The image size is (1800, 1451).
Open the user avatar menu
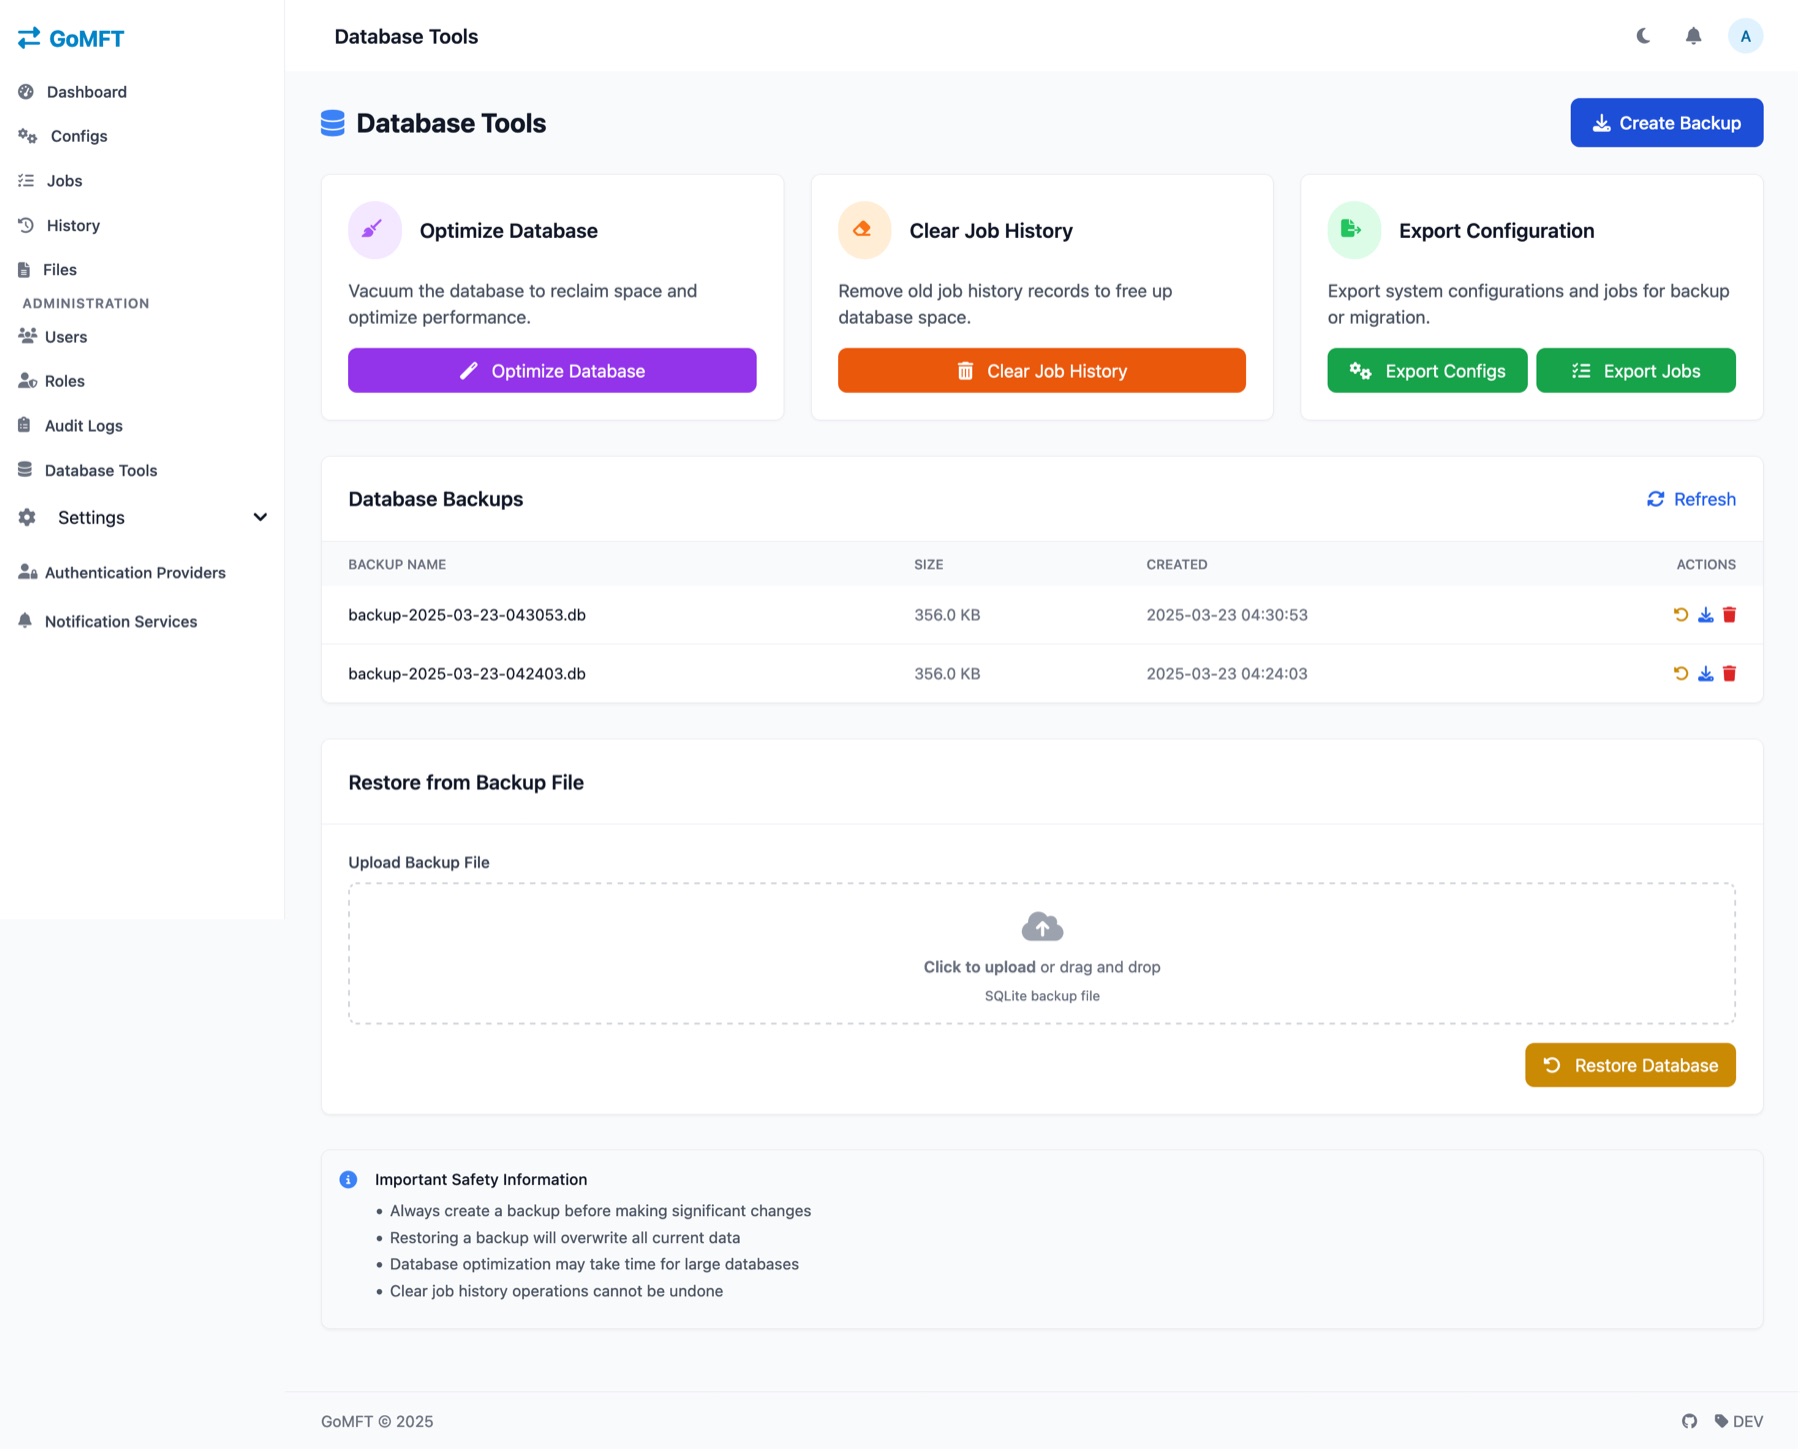1745,36
